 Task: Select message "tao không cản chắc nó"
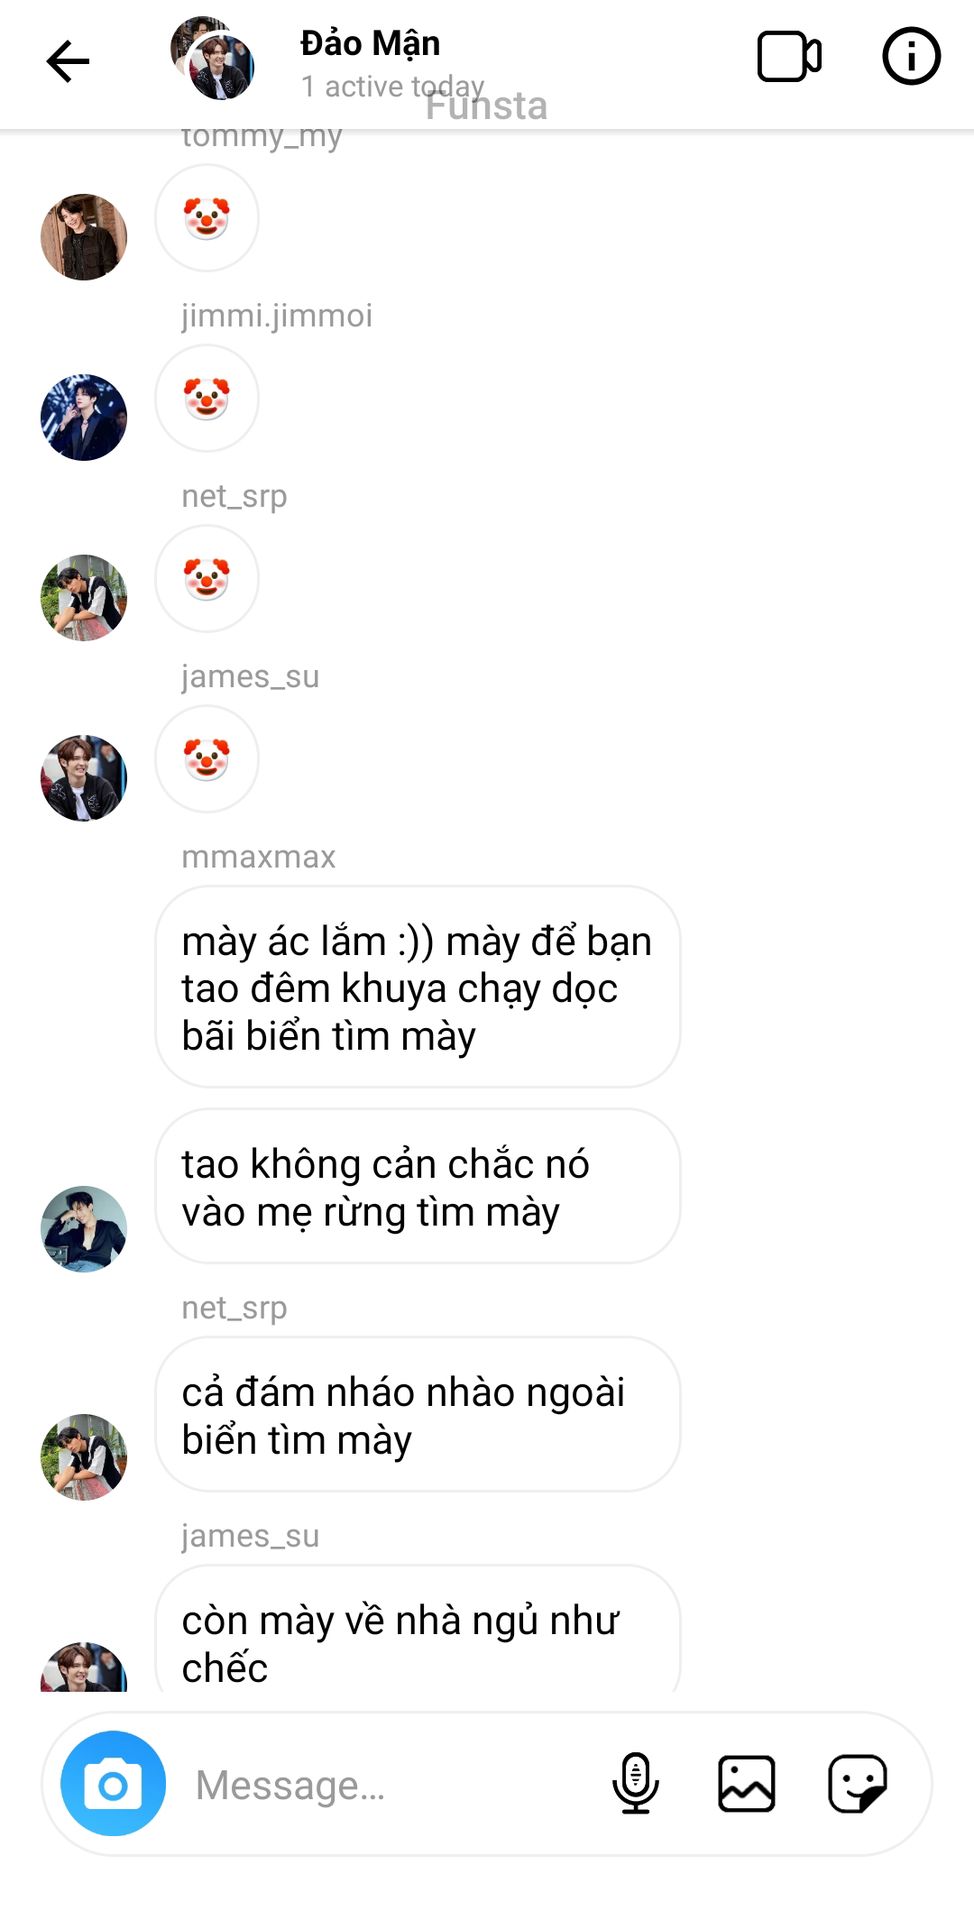[x=418, y=1187]
